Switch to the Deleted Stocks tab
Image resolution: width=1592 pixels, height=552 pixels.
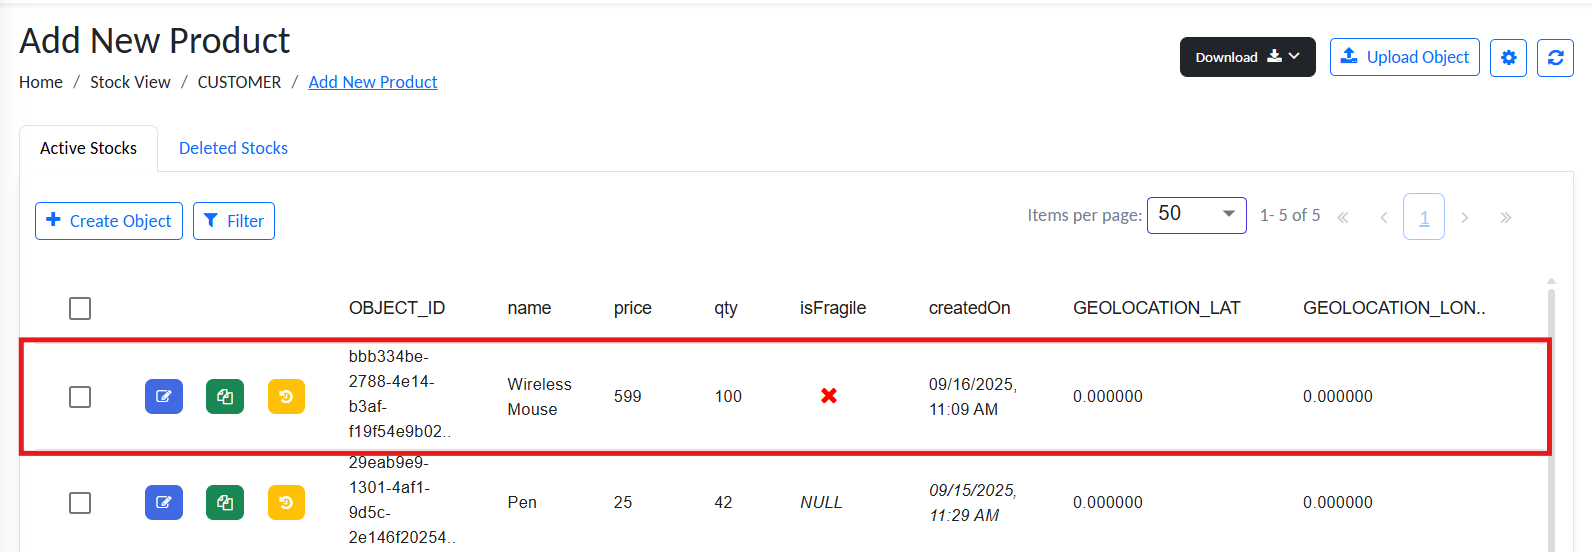click(233, 148)
